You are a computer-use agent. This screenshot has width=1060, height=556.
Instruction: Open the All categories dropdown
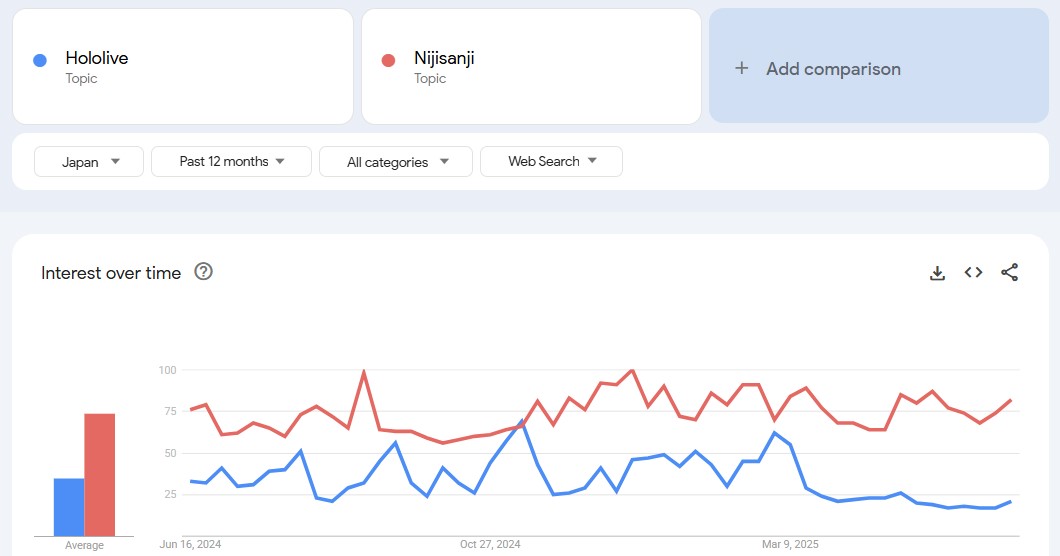point(395,162)
